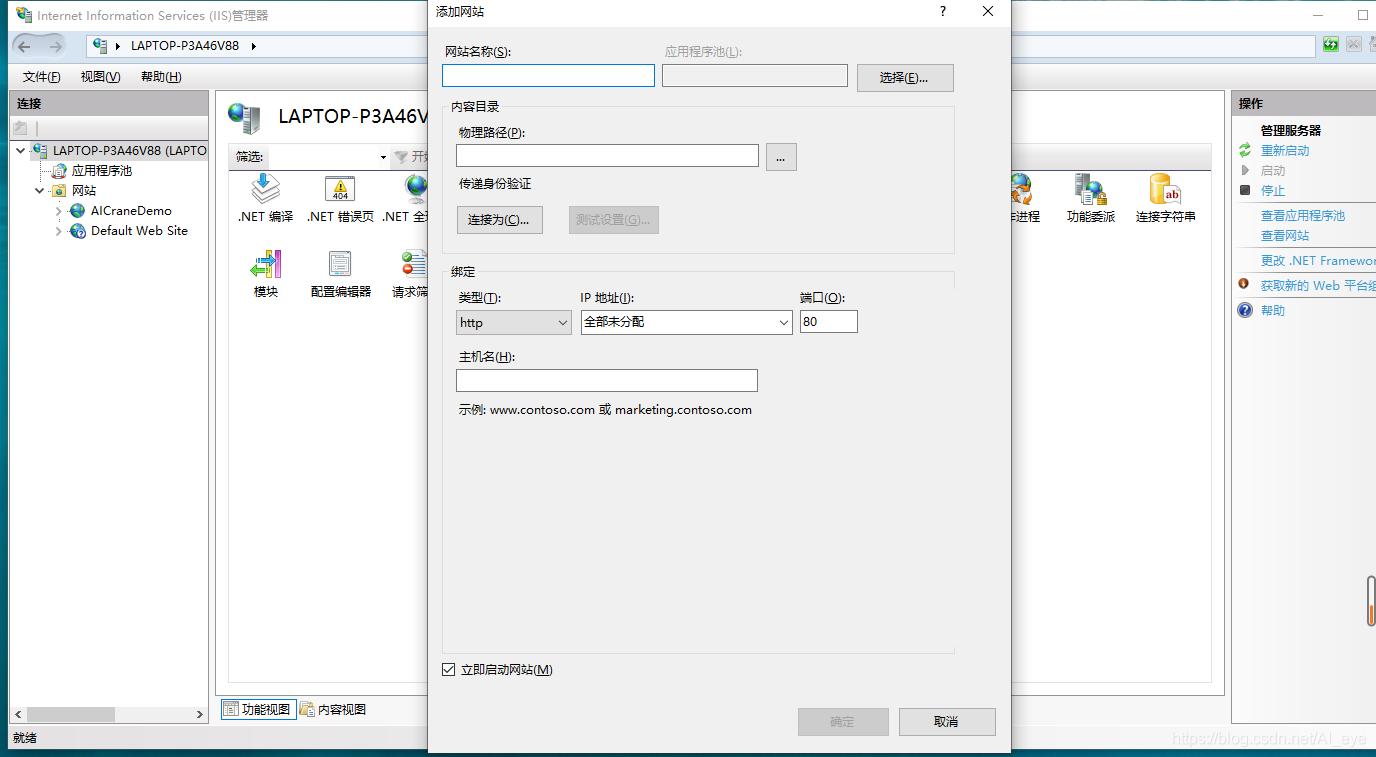Click the breadcrumb arrow after LAPTOP-P3A46V88
This screenshot has width=1376, height=757.
point(253,46)
